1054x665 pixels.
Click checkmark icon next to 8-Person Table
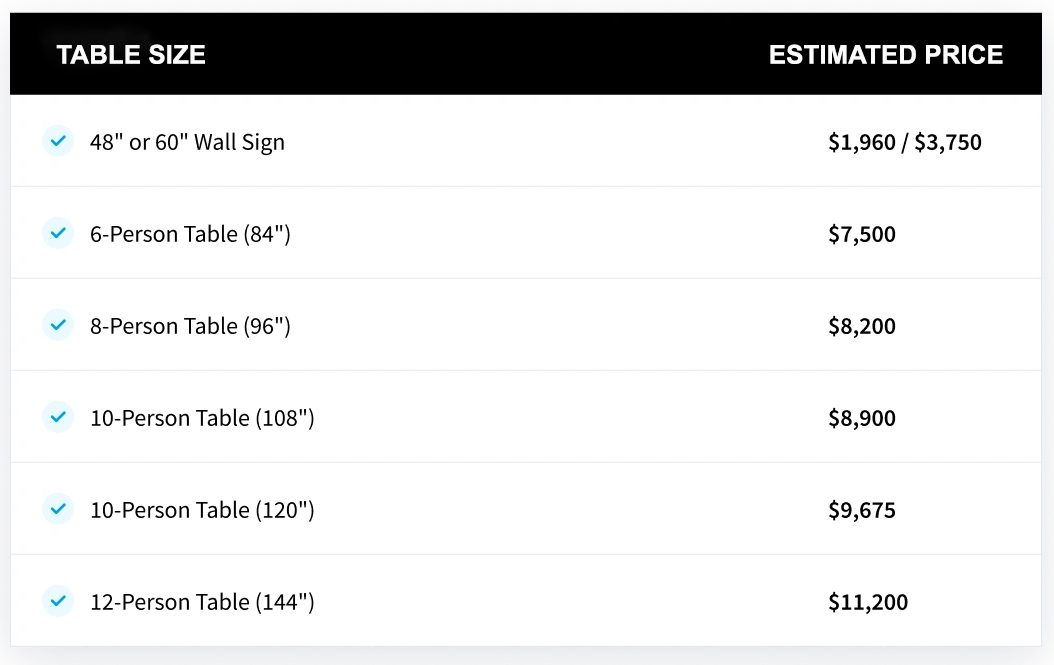point(58,325)
